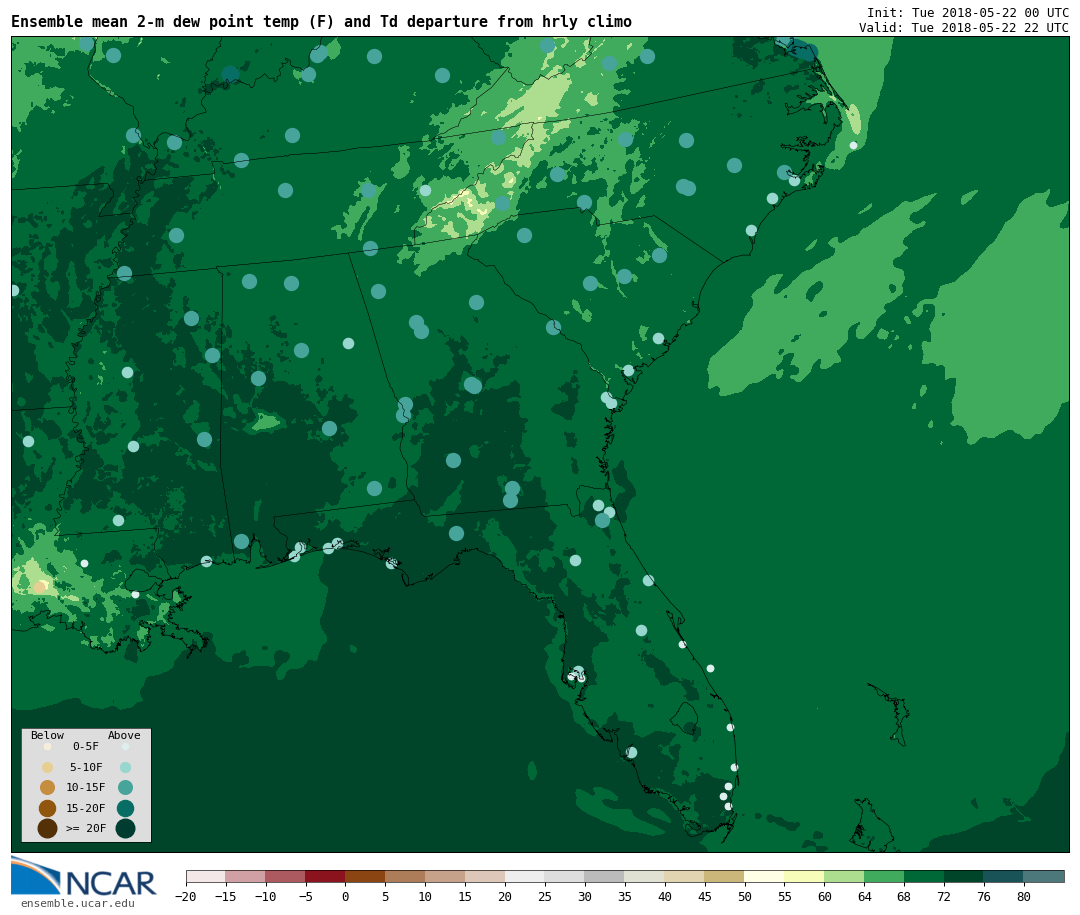
Task: Click the '15-20F' legend label
Action: [x=86, y=808]
